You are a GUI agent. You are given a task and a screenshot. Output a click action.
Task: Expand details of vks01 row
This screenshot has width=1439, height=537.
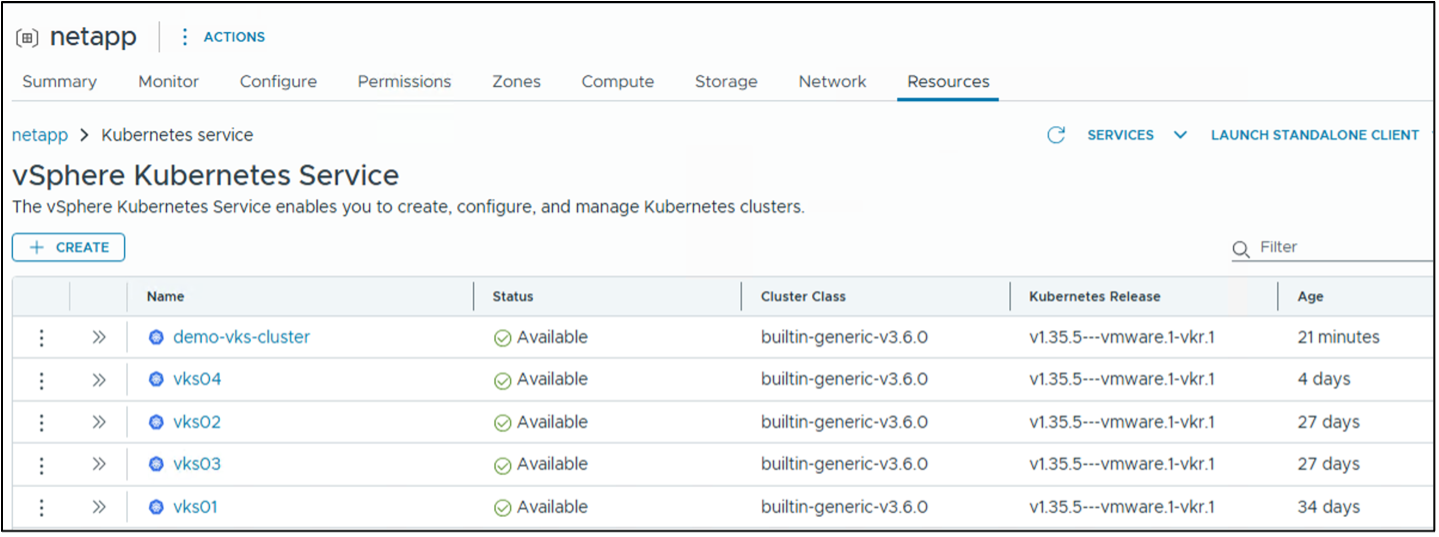pyautogui.click(x=98, y=508)
